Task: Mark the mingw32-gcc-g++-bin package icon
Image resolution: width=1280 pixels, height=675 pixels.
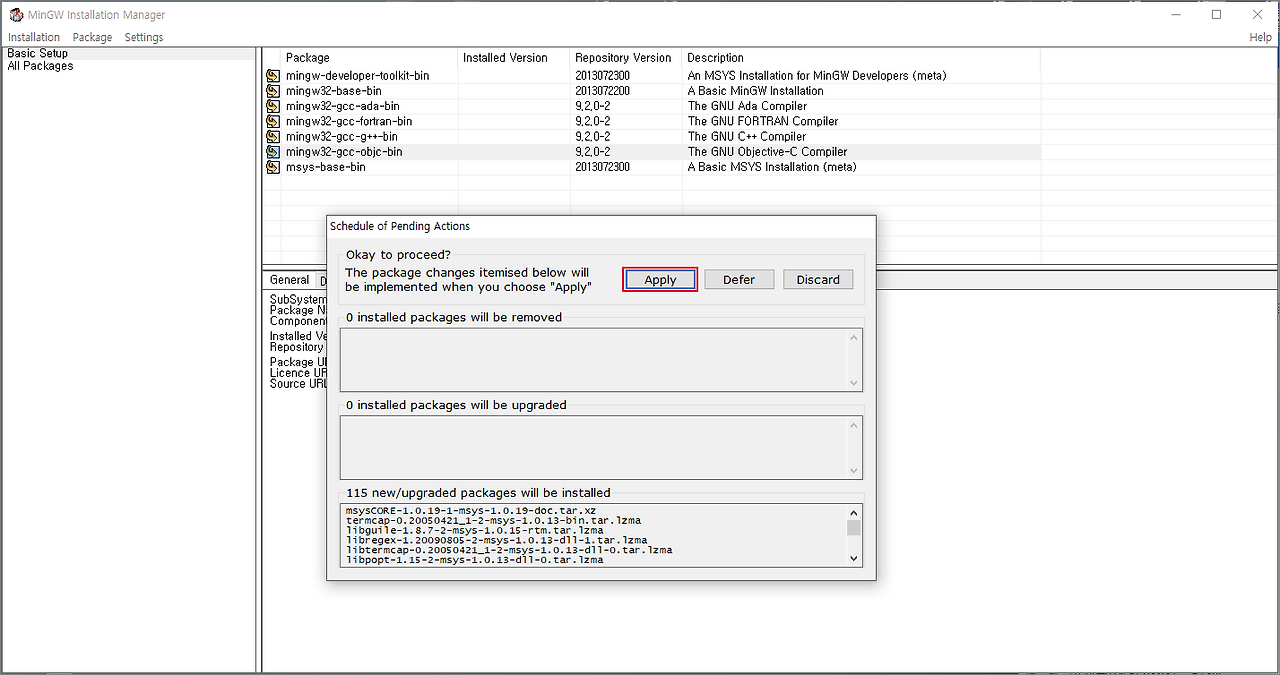Action: pos(273,137)
